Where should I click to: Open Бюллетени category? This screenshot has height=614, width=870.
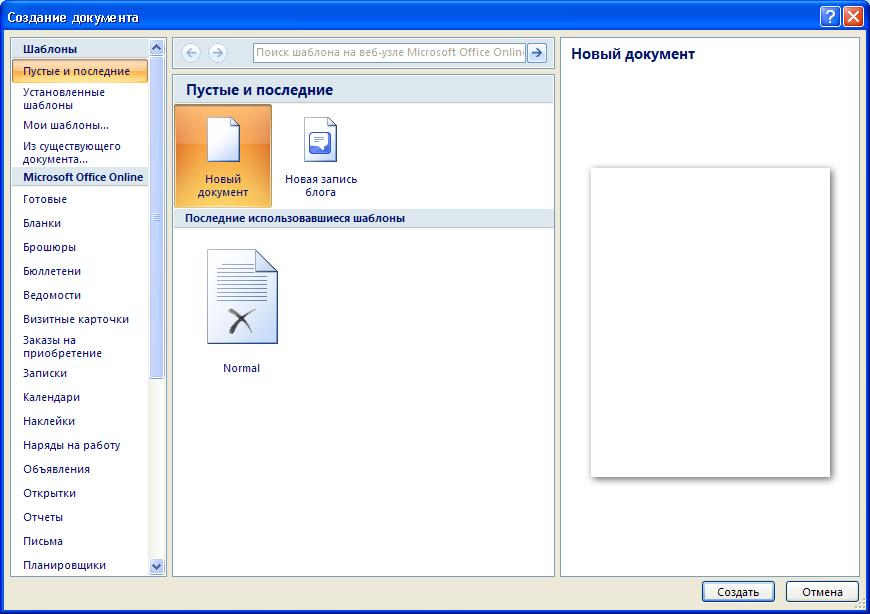coord(80,271)
